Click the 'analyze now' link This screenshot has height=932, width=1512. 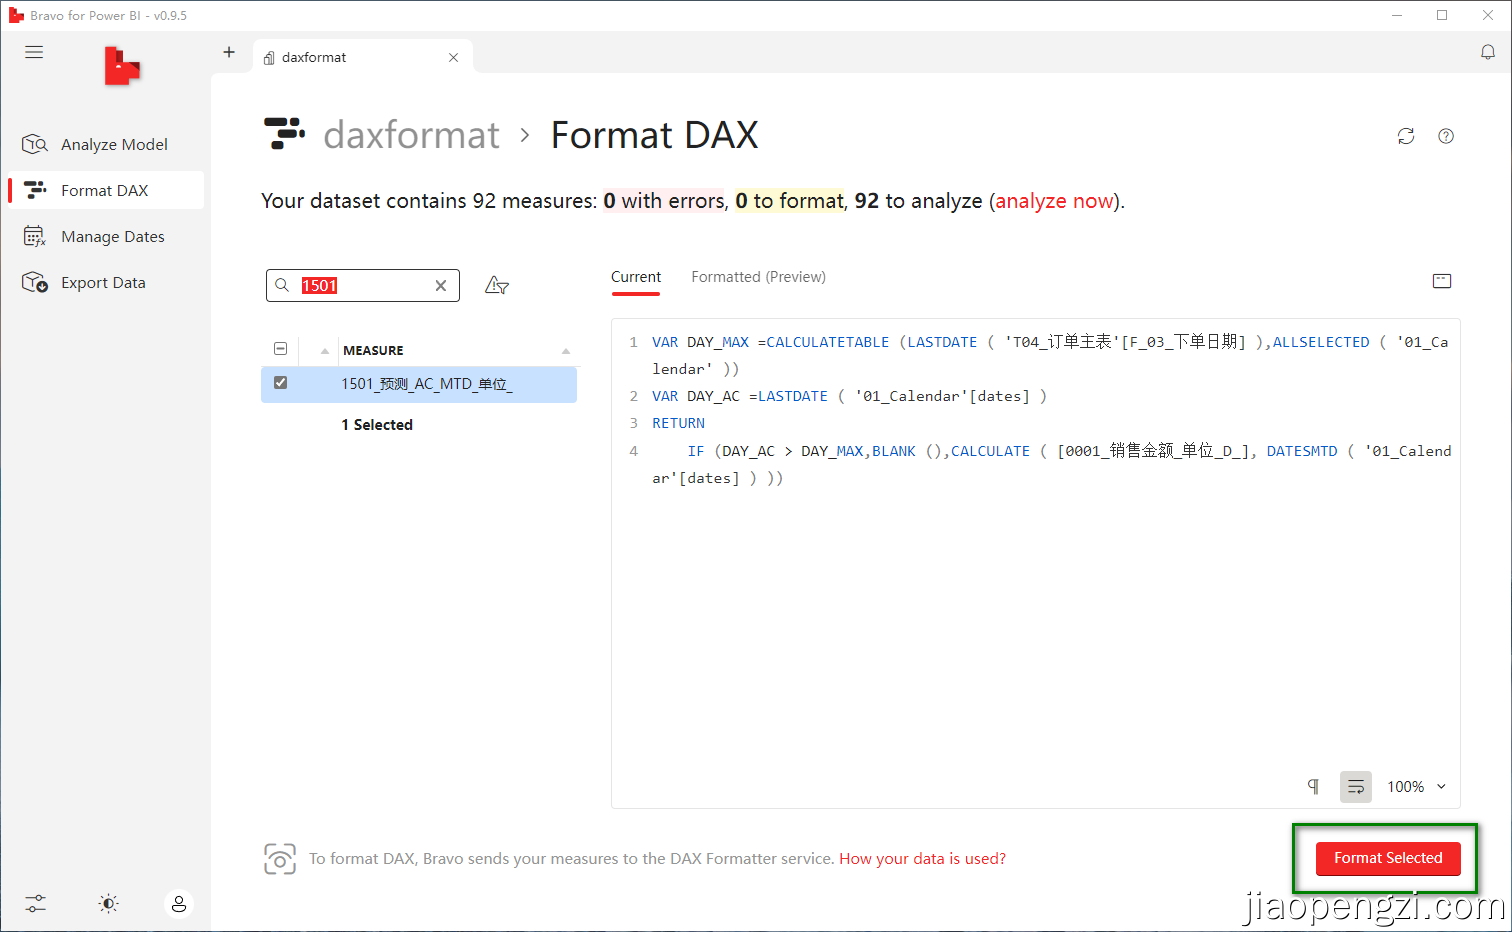point(1054,201)
